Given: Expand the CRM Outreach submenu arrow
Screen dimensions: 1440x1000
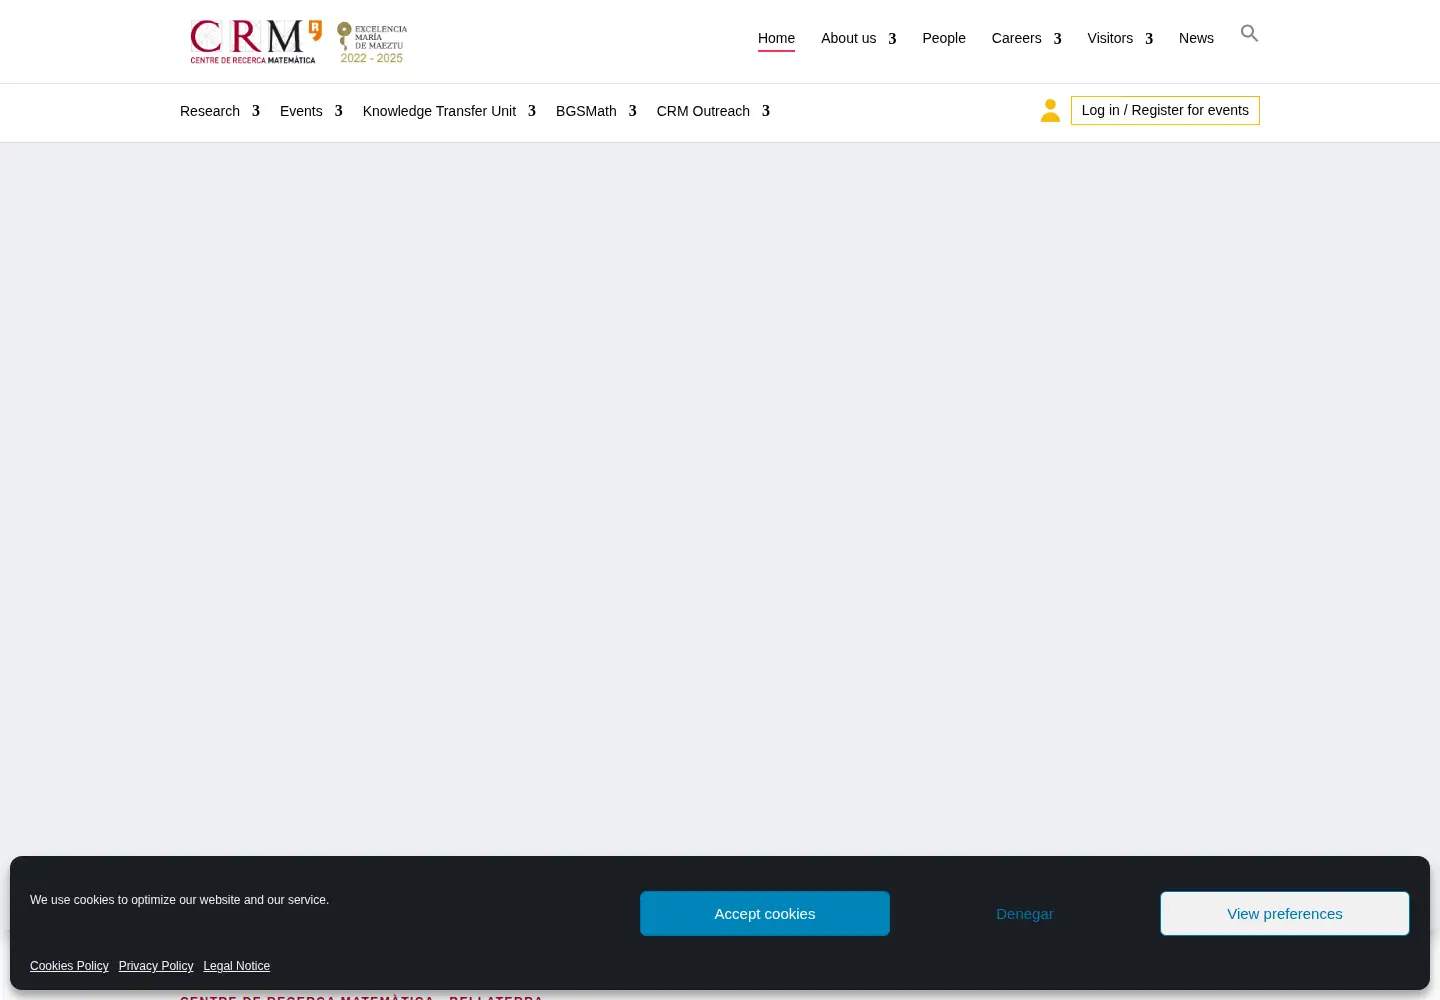Looking at the screenshot, I should pyautogui.click(x=766, y=111).
